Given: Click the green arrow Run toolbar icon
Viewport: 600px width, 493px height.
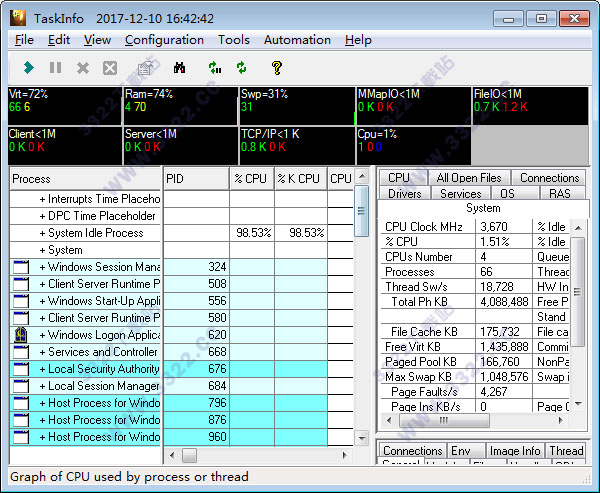Looking at the screenshot, I should point(29,68).
